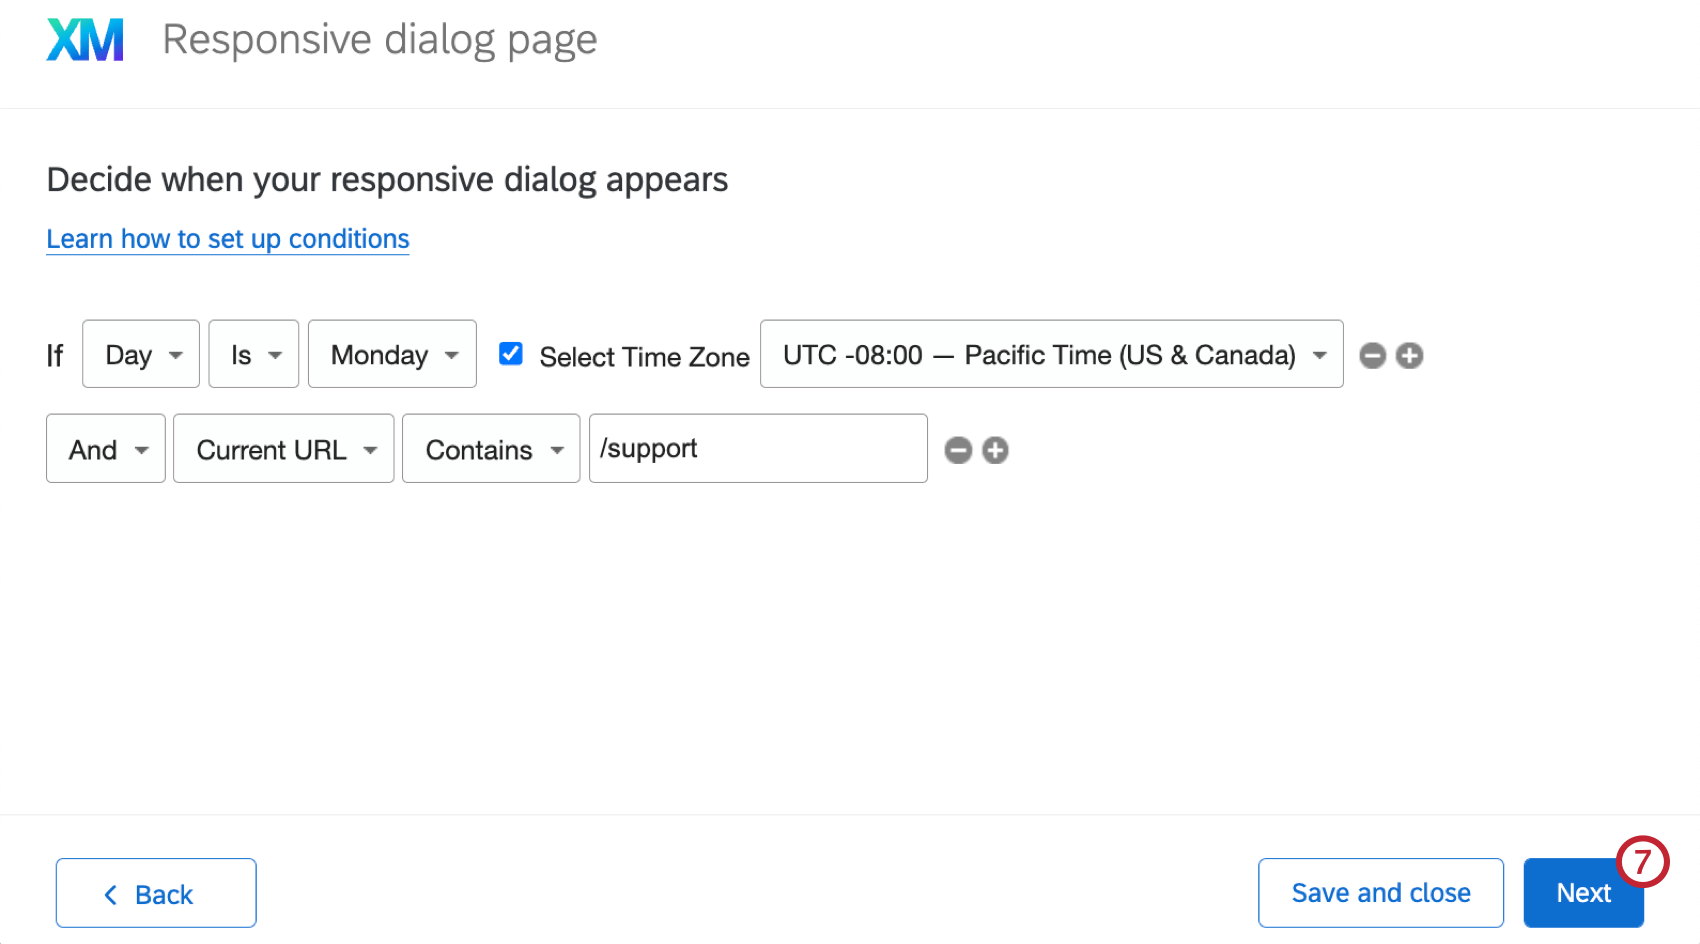Click the Select Time Zone label

click(x=644, y=357)
